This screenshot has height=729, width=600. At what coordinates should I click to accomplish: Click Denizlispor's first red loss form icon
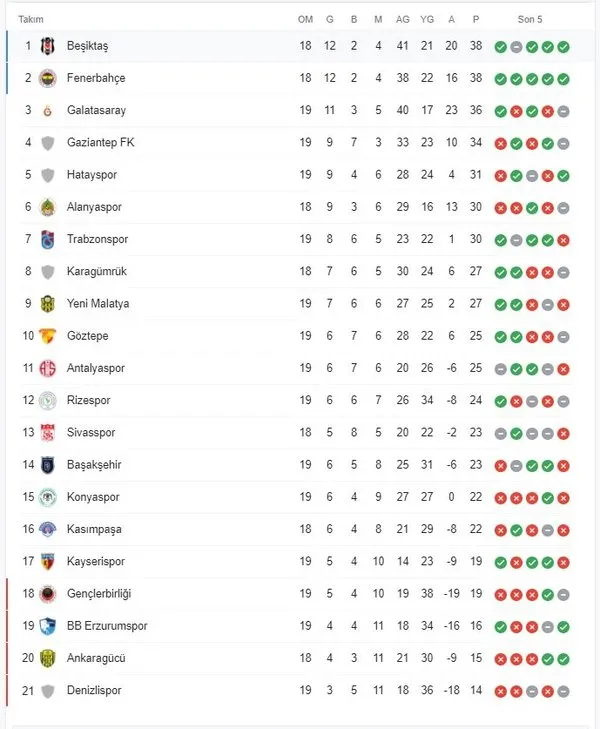tap(500, 690)
